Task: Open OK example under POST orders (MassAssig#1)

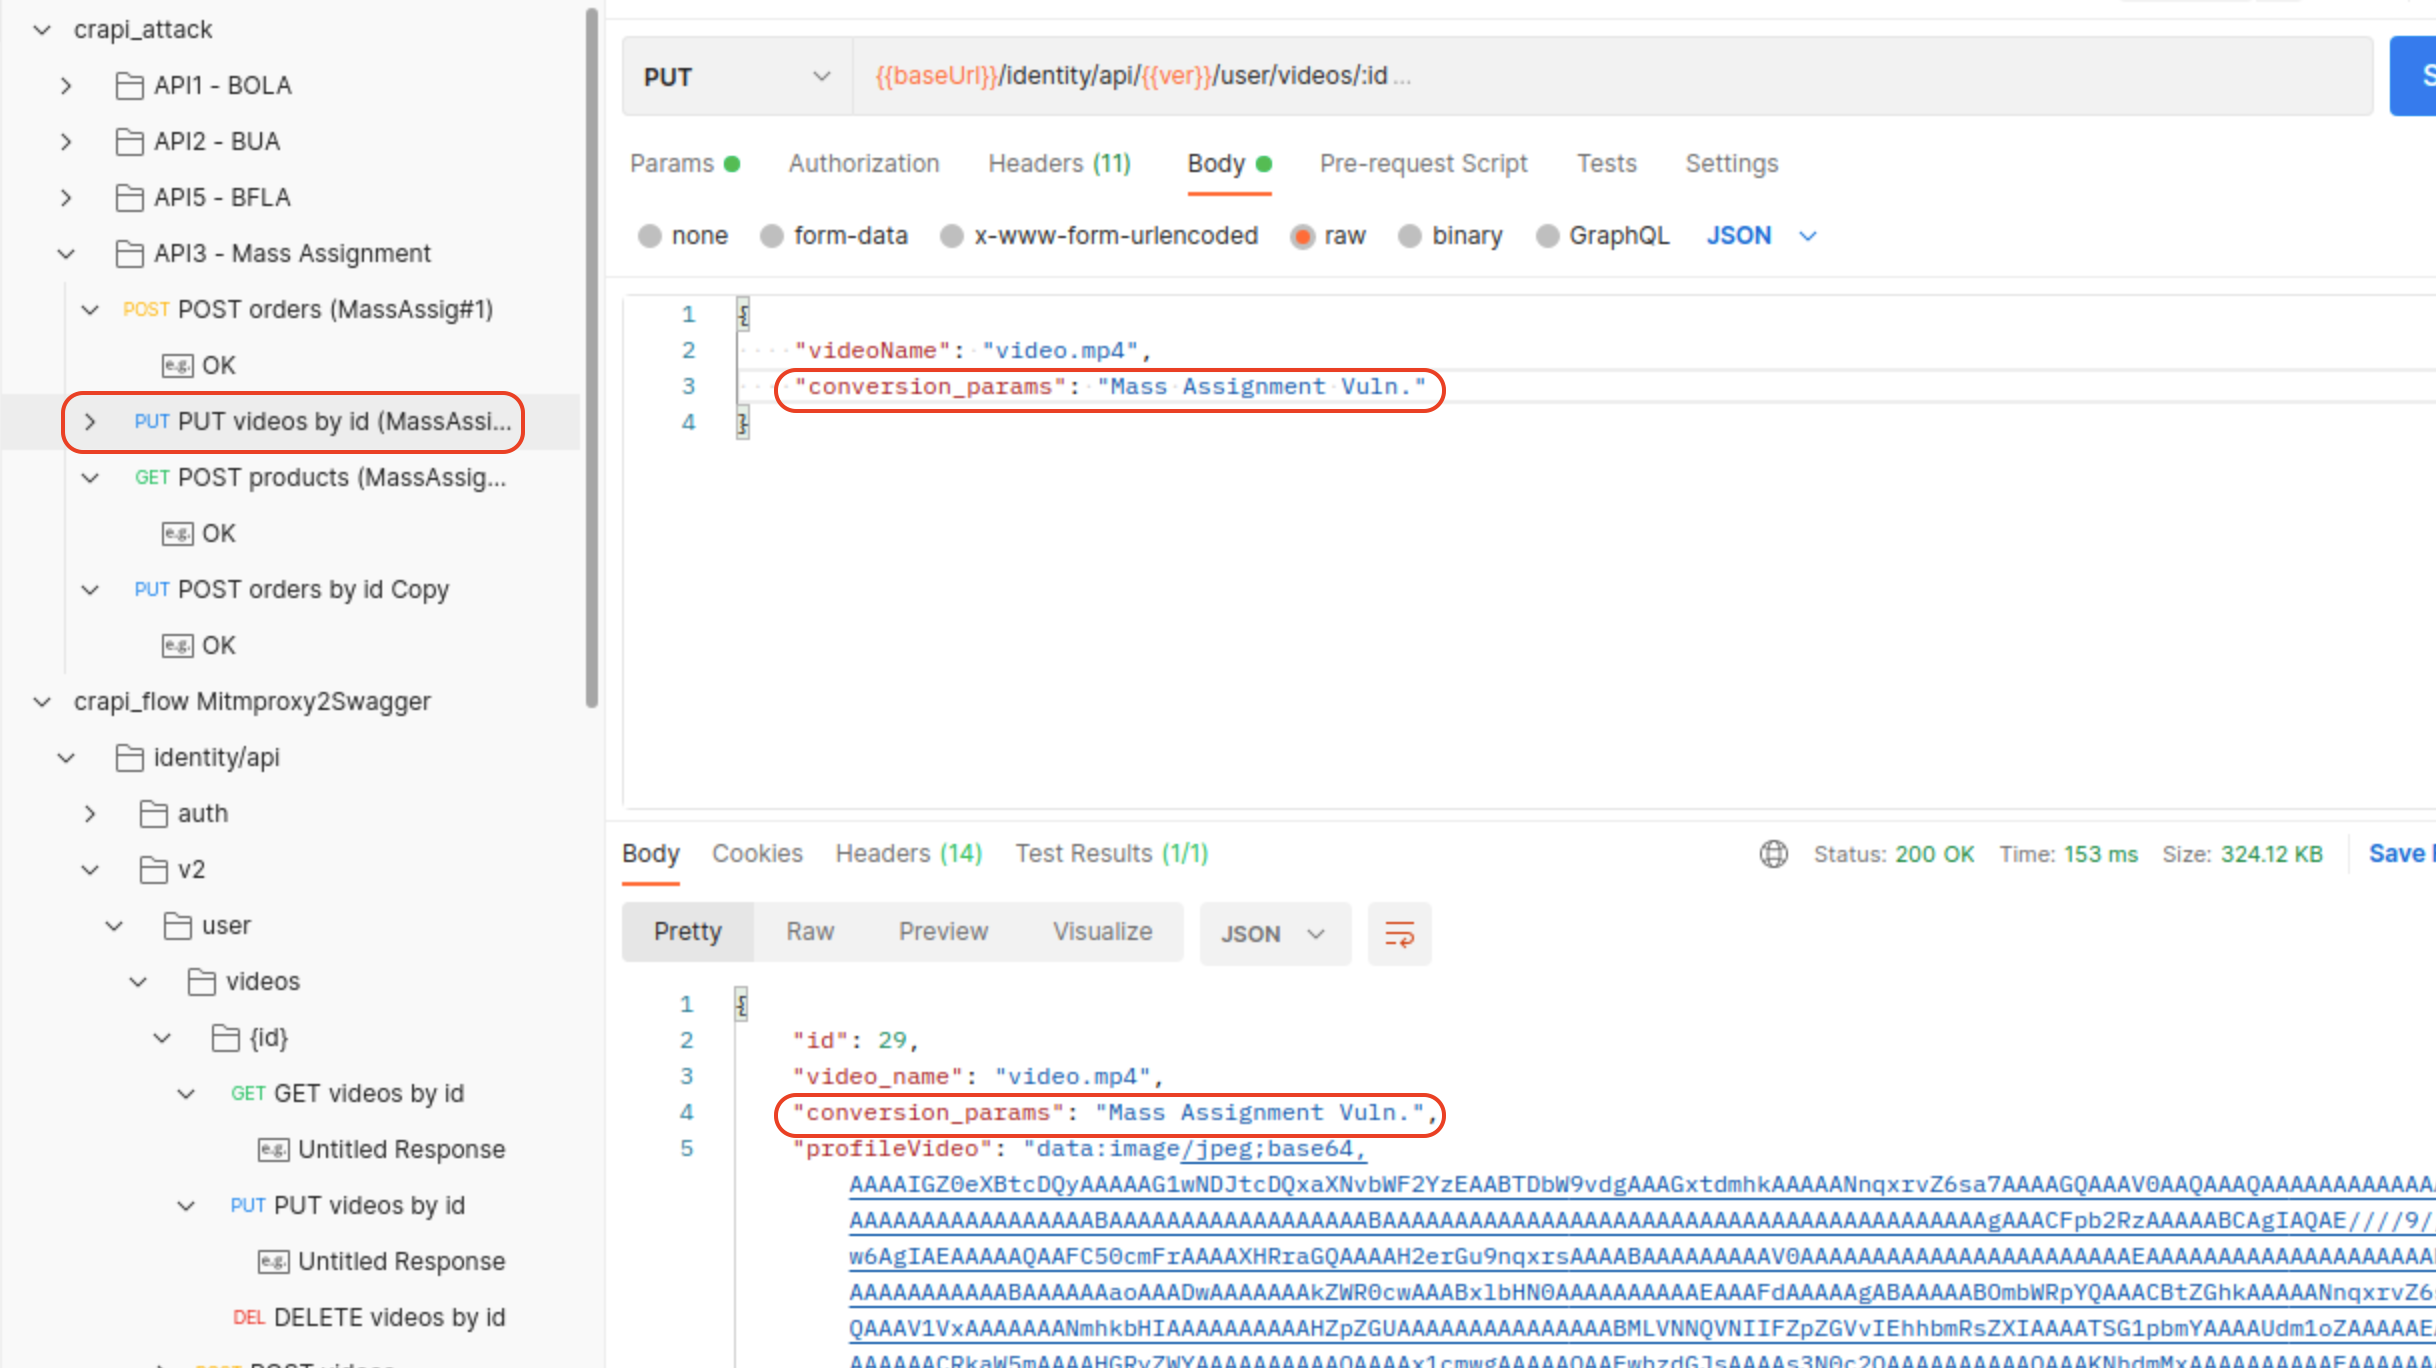Action: [x=218, y=366]
